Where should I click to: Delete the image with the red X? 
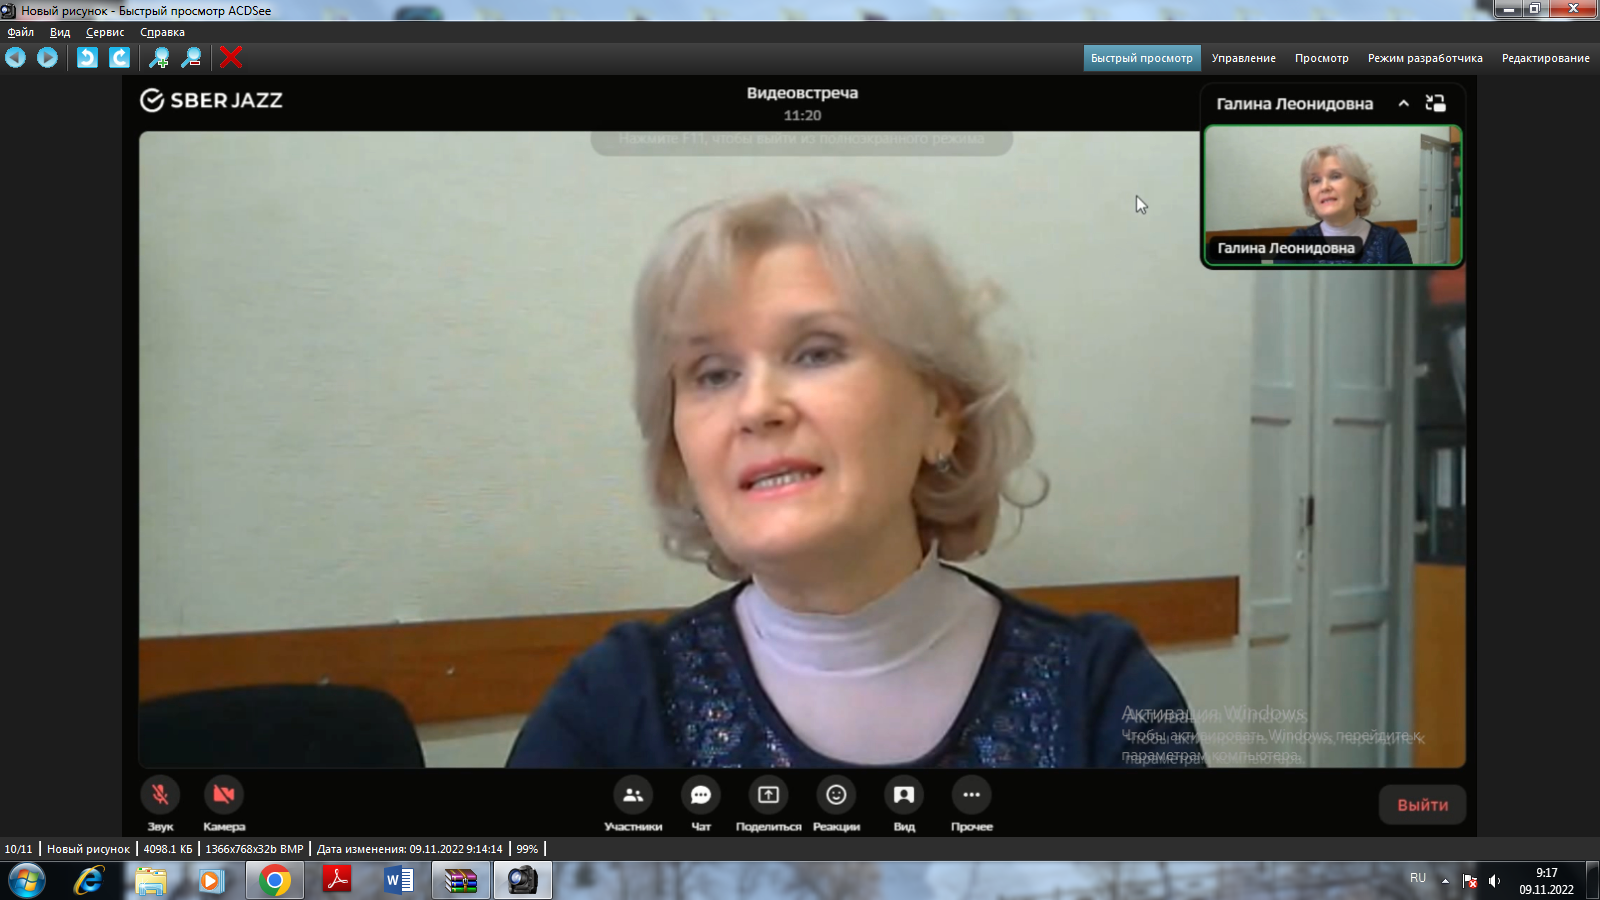point(231,58)
